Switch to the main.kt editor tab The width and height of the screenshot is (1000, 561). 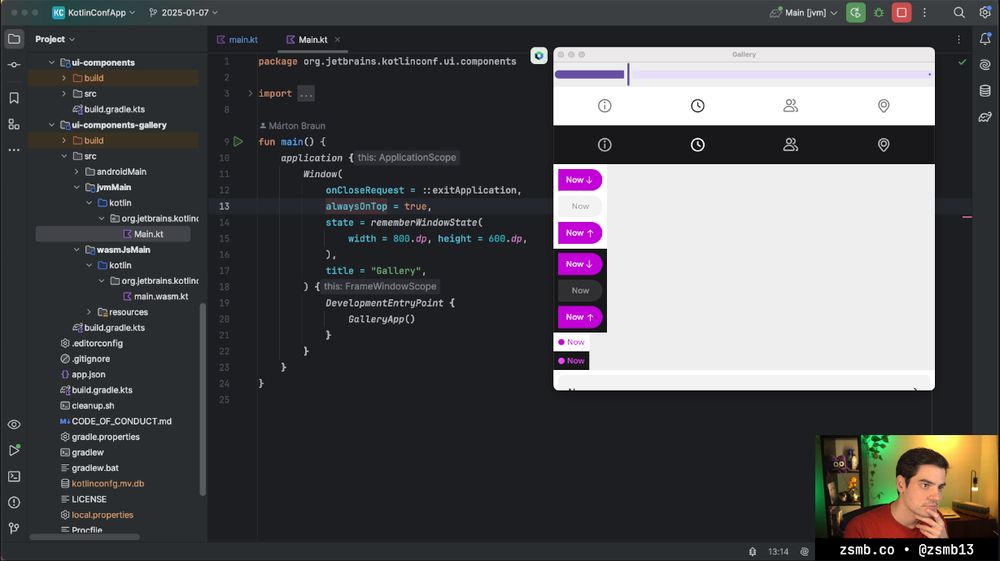237,40
